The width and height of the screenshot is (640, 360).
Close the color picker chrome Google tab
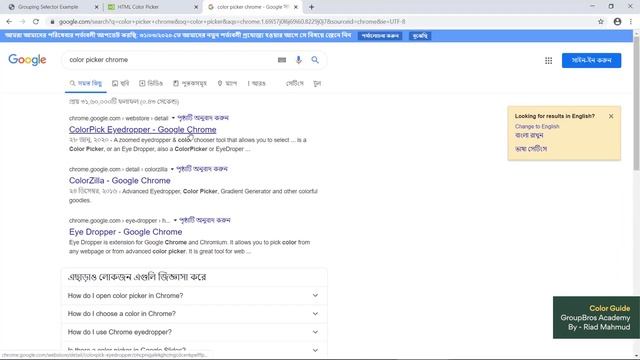296,7
